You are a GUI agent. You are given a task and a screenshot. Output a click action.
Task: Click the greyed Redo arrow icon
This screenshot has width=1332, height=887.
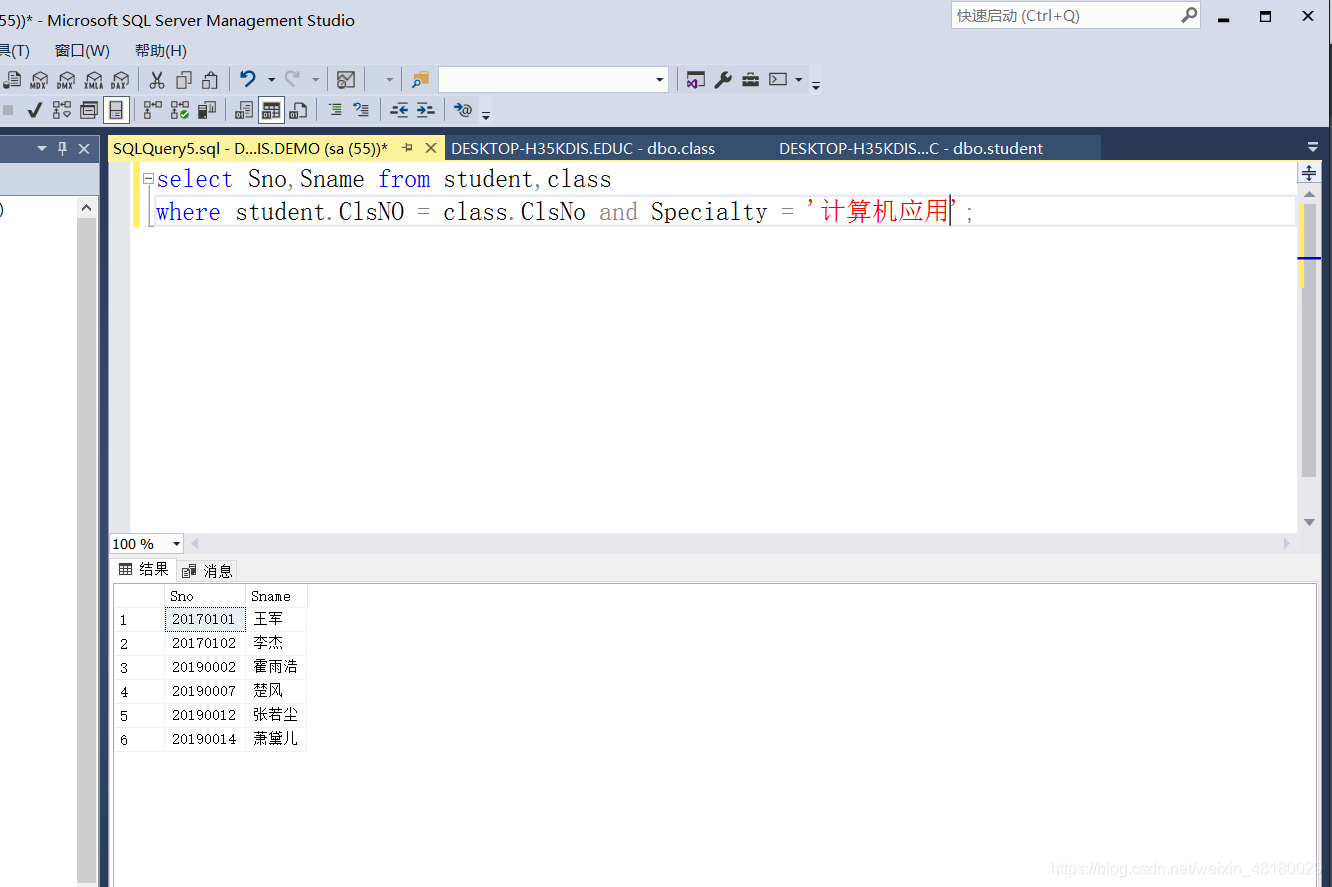click(x=292, y=79)
